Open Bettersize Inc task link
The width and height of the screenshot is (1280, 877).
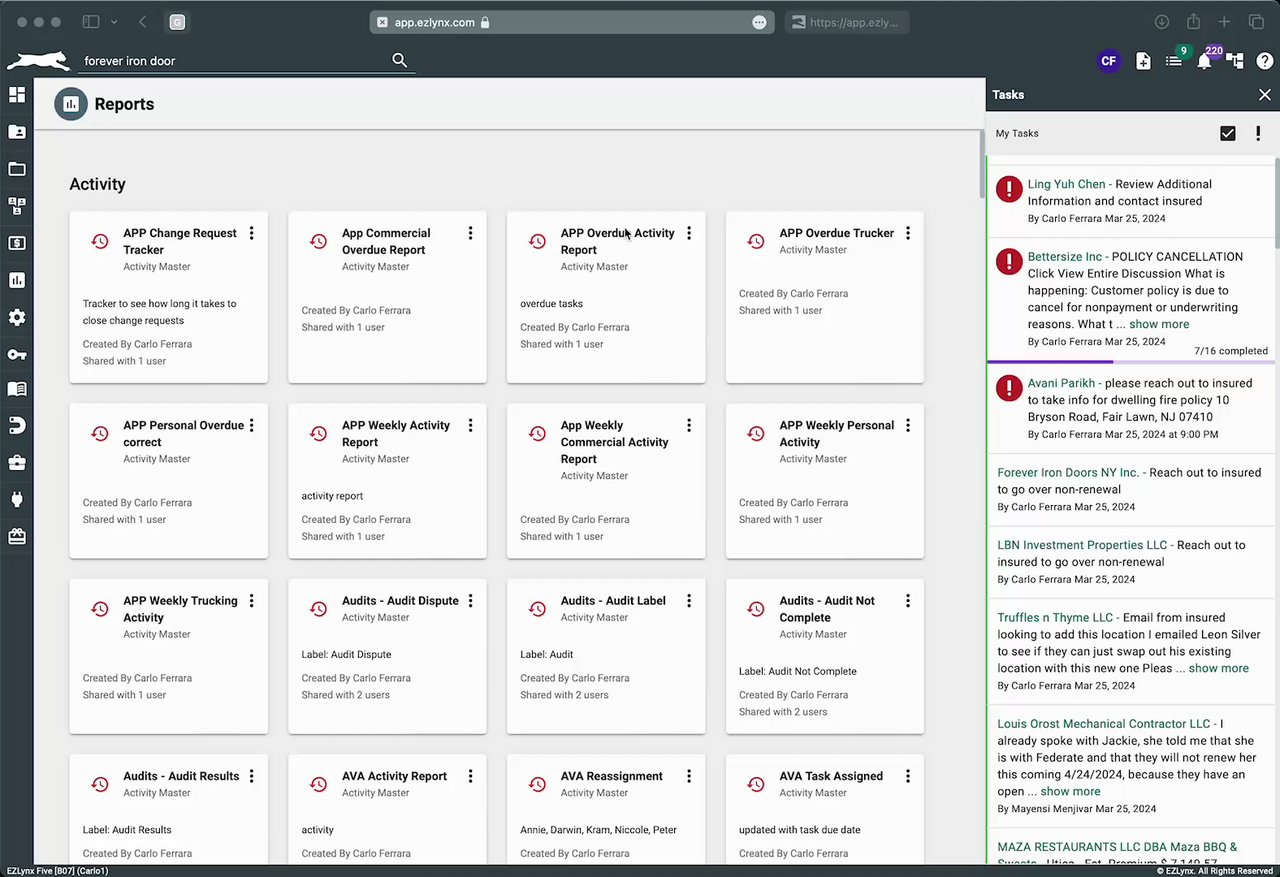point(1065,257)
